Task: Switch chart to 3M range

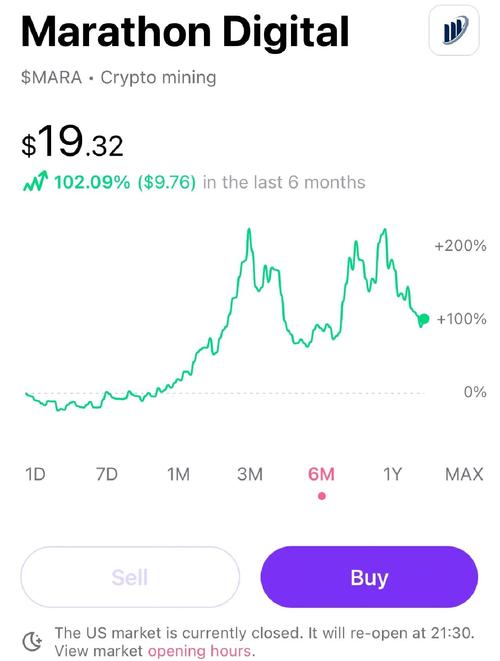Action: point(250,474)
